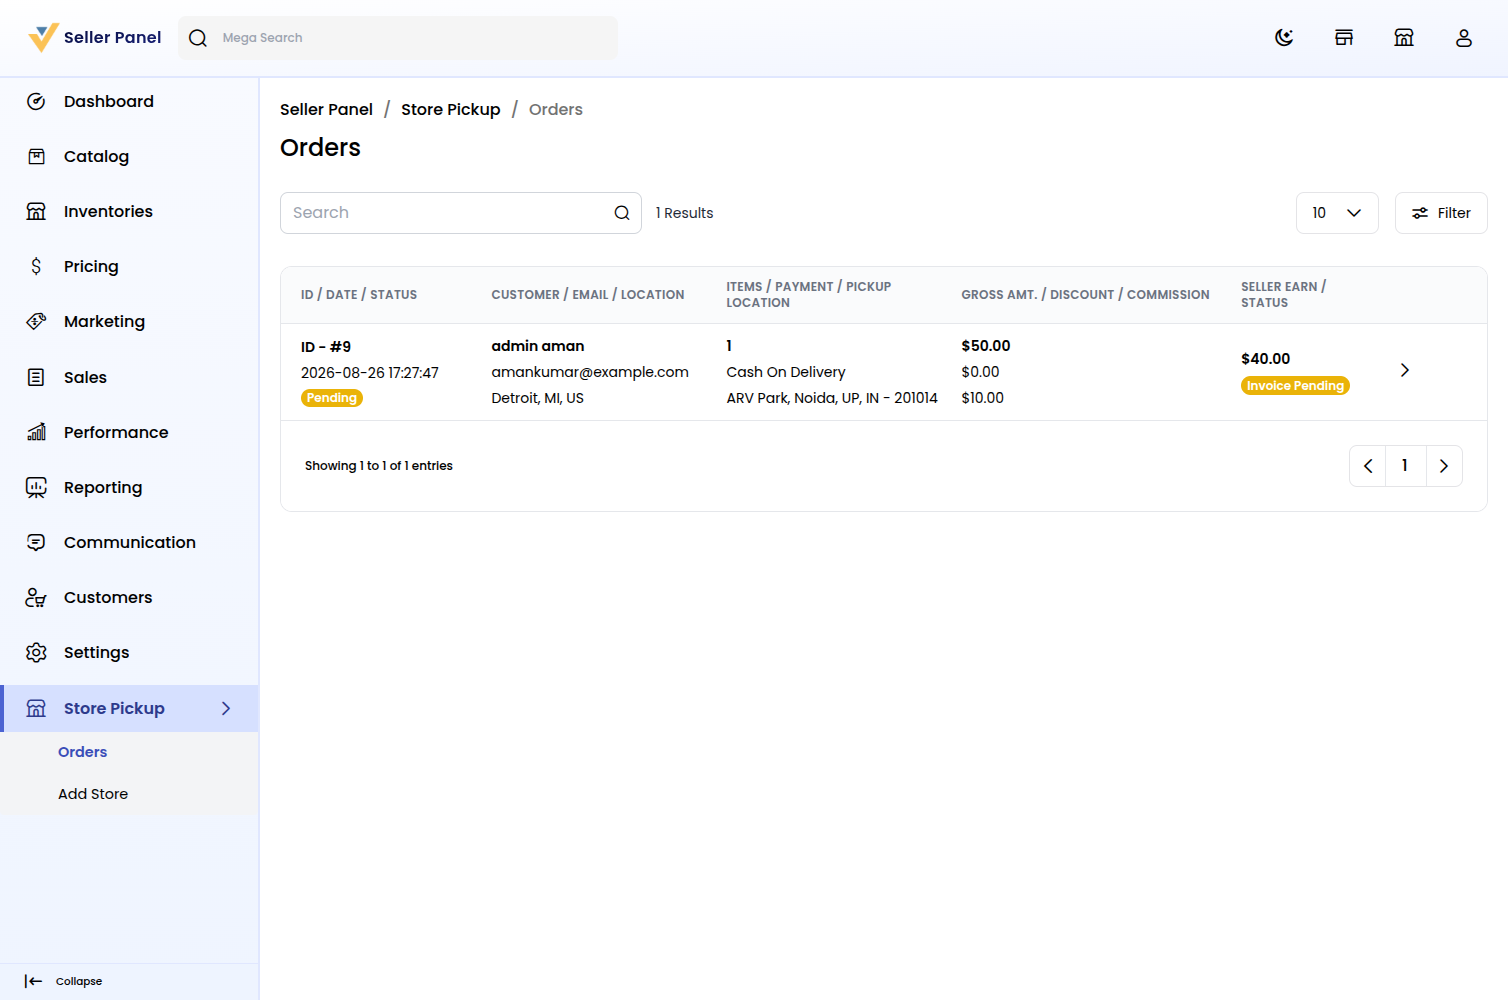Click Store Pickup breadcrumb link
Screen dimensions: 1508x1000
coord(451,109)
